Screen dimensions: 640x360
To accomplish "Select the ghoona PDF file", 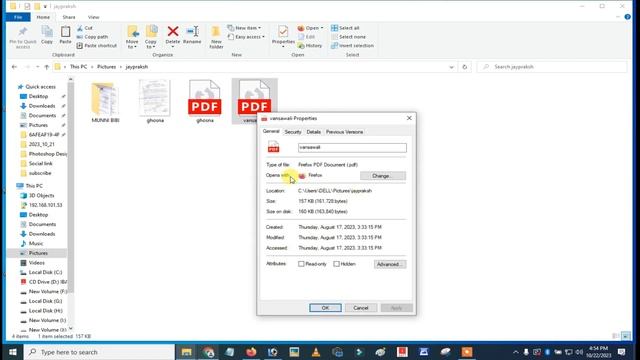I will click(204, 102).
